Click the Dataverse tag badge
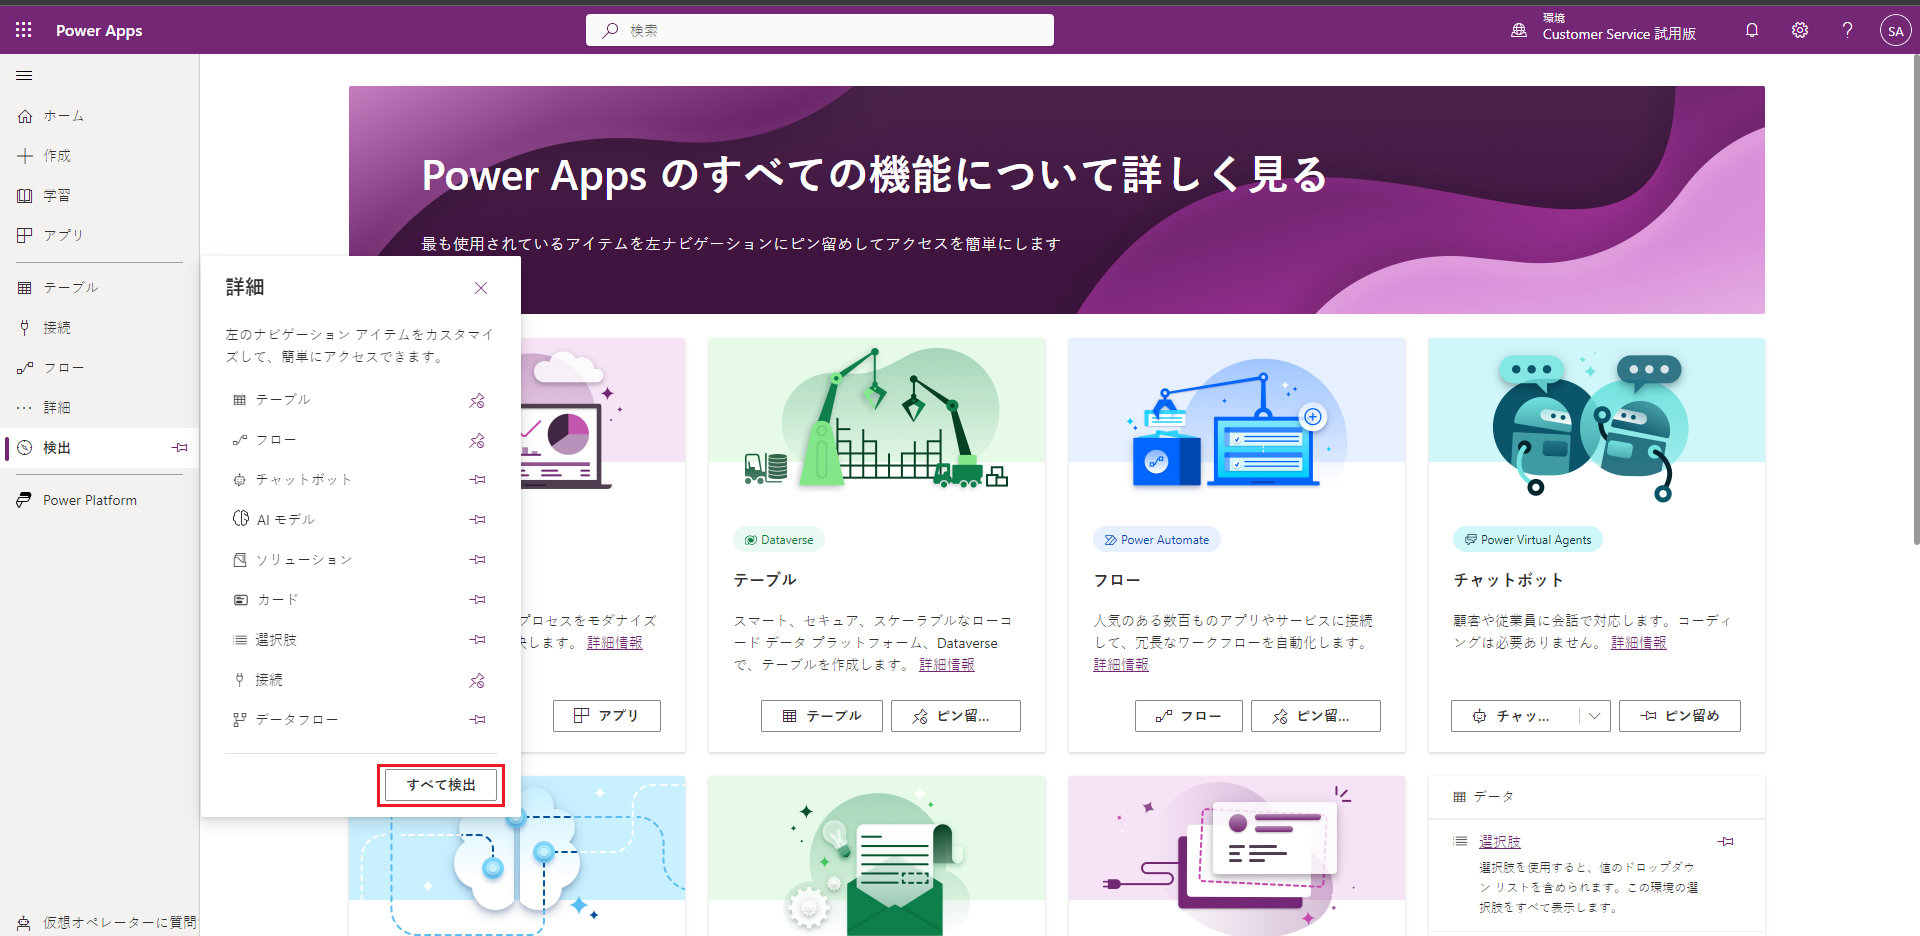 tap(779, 540)
